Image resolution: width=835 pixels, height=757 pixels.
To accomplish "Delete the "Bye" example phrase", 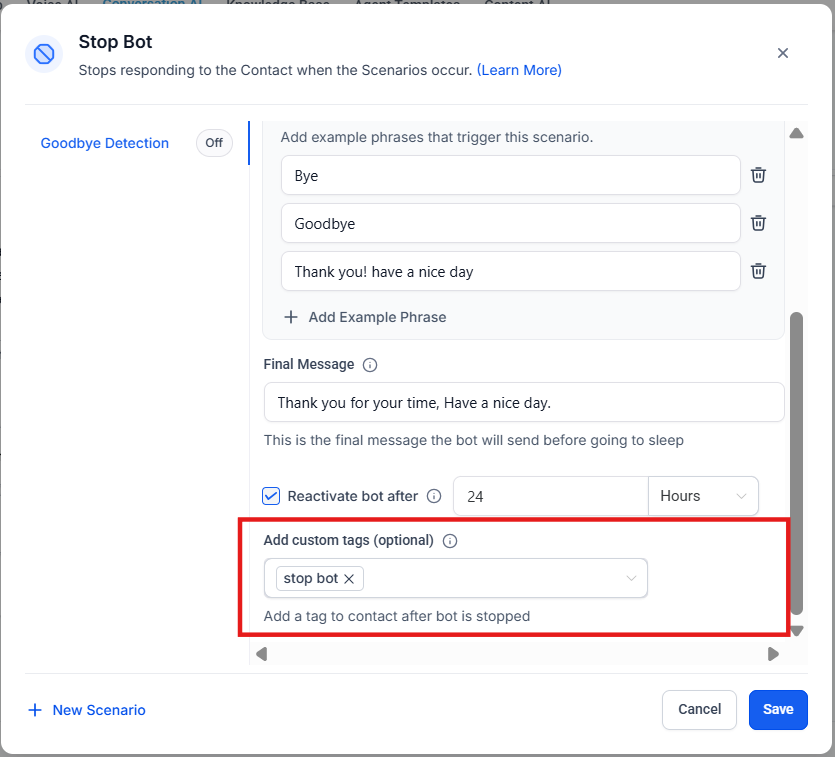I will coord(759,175).
